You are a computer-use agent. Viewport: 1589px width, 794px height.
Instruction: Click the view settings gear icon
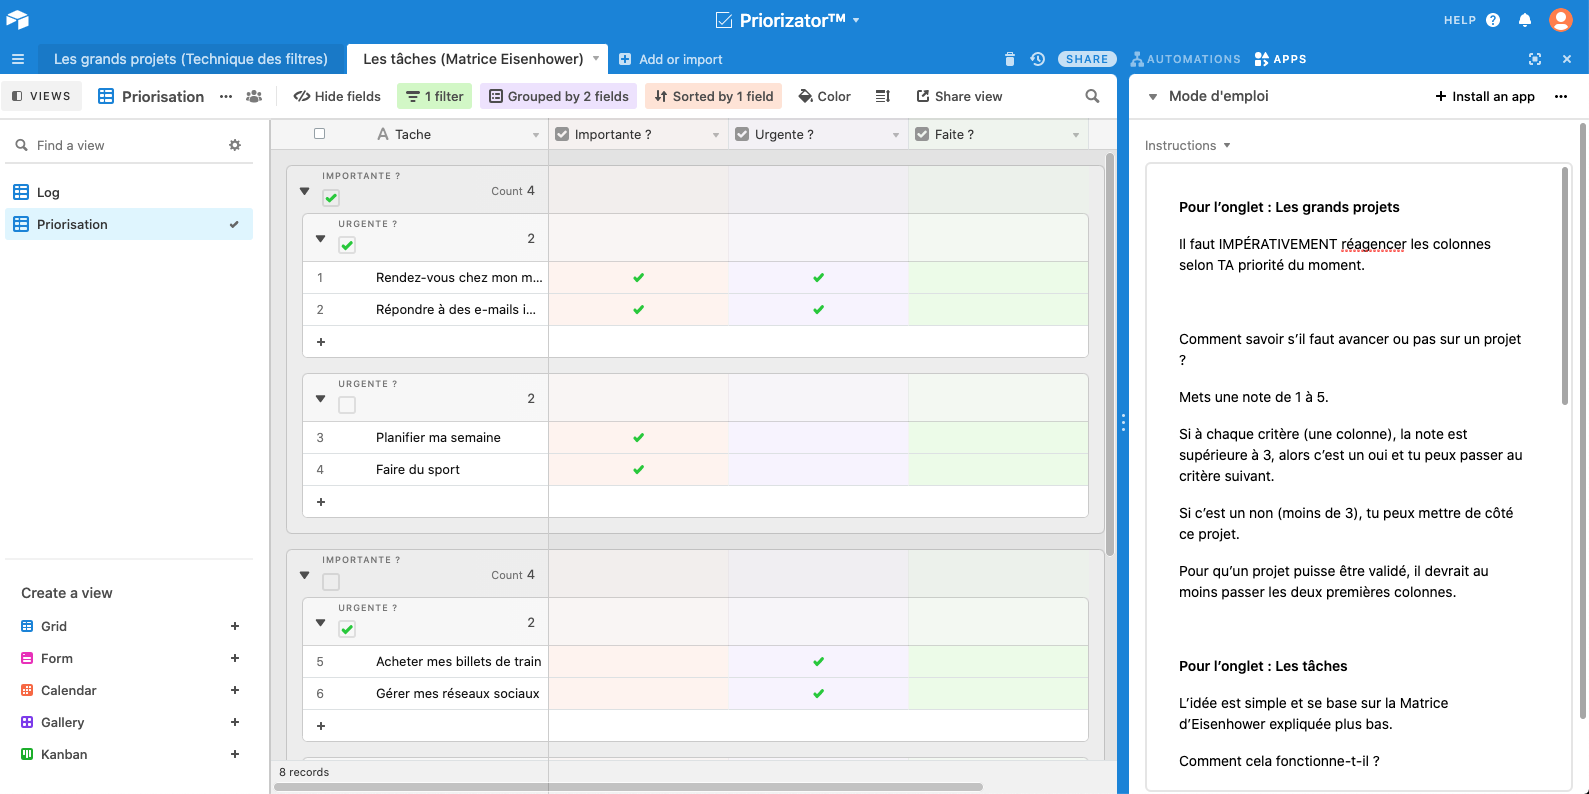pyautogui.click(x=235, y=145)
